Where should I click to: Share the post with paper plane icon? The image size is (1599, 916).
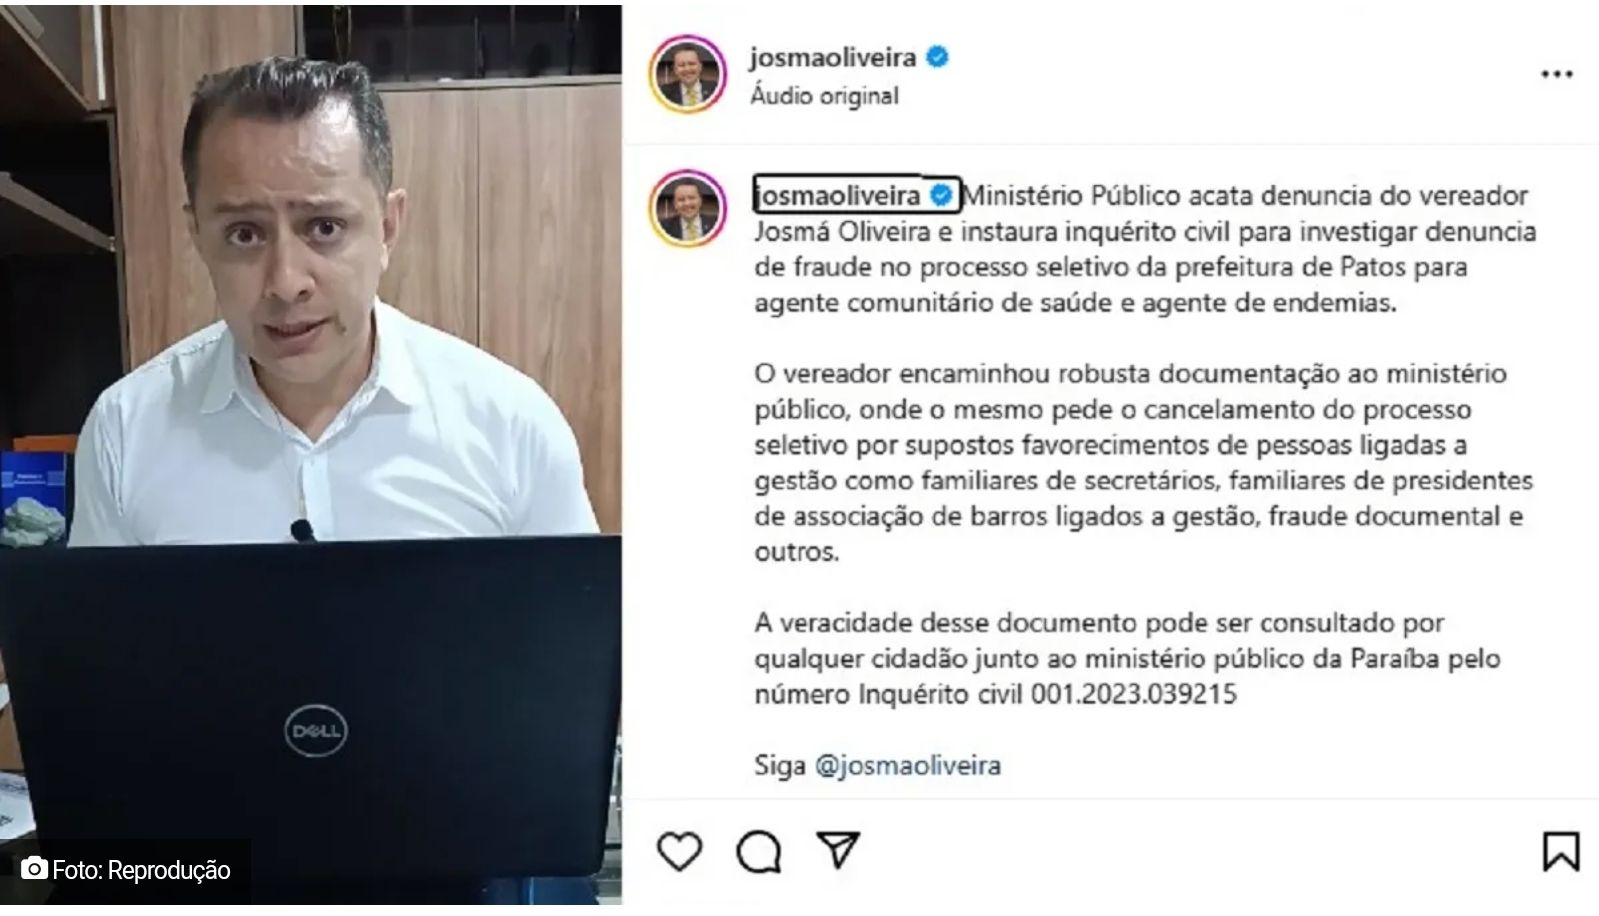coord(838,850)
